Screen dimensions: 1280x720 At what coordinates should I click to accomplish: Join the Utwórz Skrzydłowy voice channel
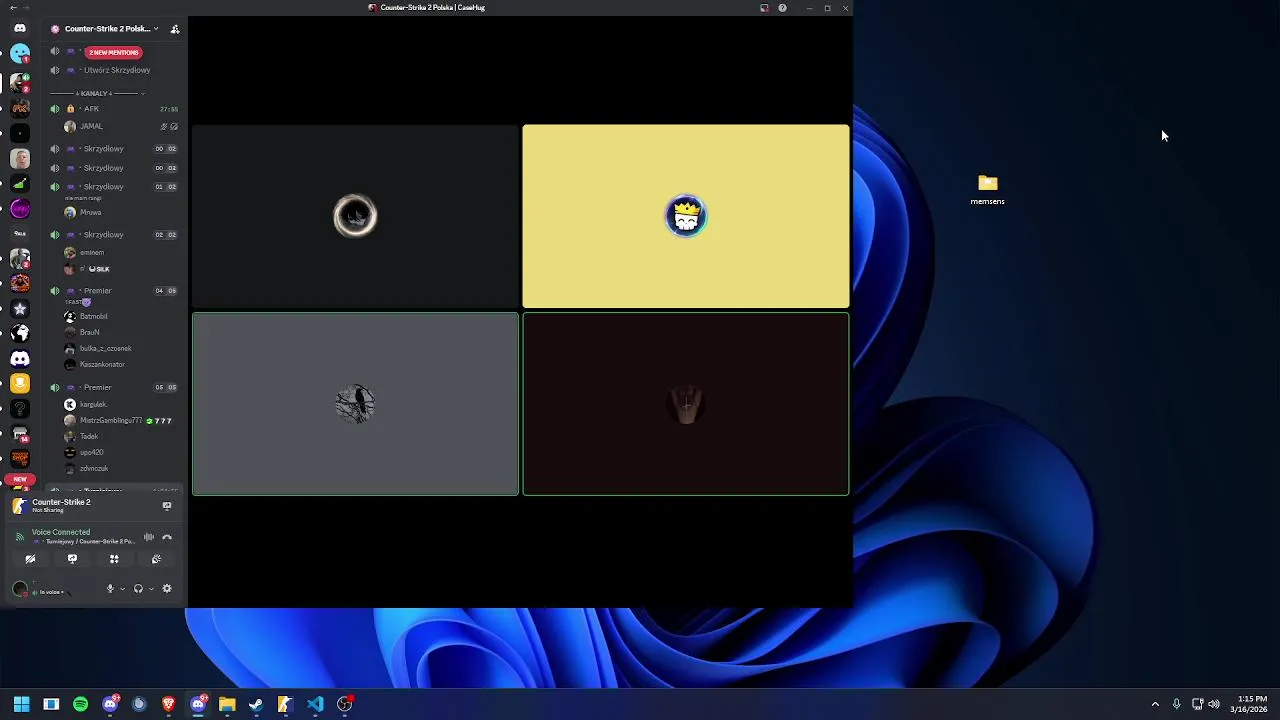click(x=115, y=70)
